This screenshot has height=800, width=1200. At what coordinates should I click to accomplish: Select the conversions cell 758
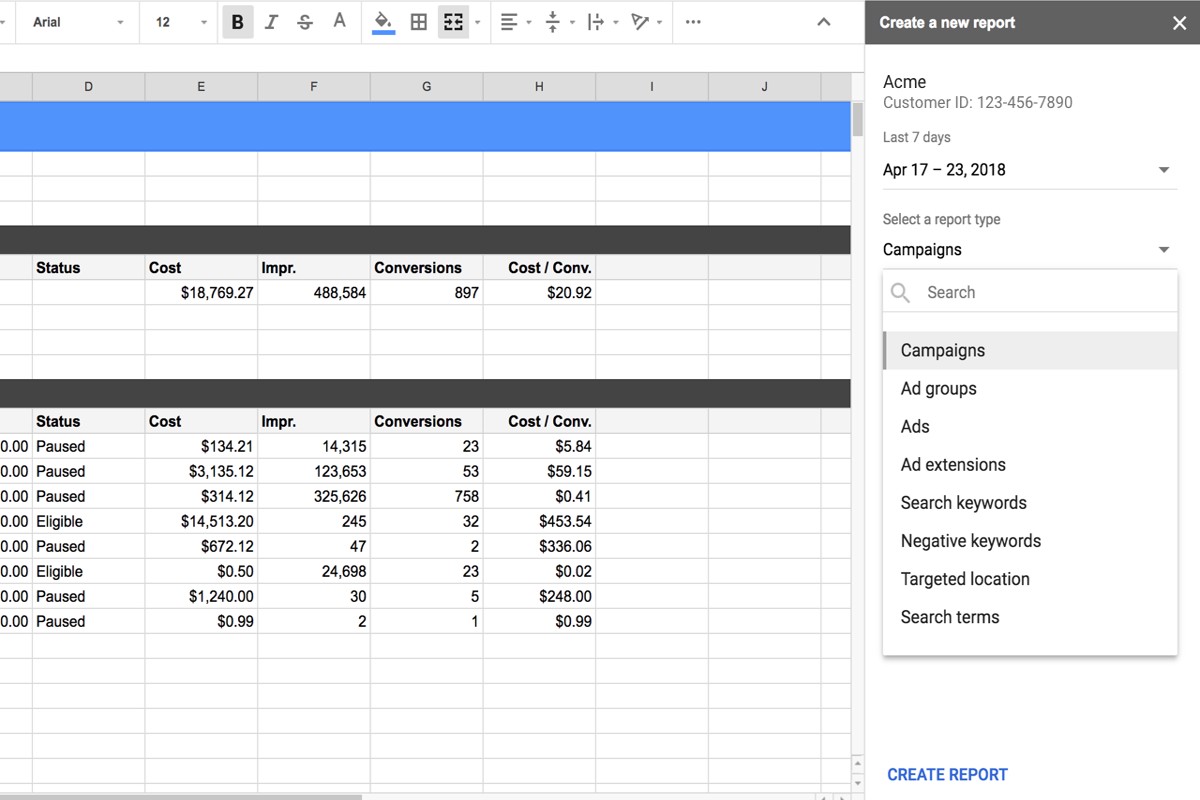[426, 497]
